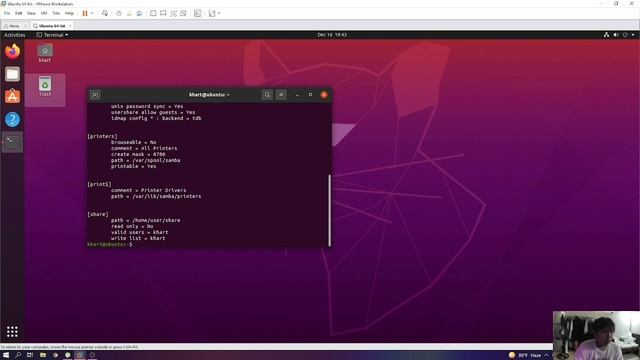This screenshot has height=360, width=640.
Task: Click the 'valid users = khart' line
Action: tap(140, 232)
